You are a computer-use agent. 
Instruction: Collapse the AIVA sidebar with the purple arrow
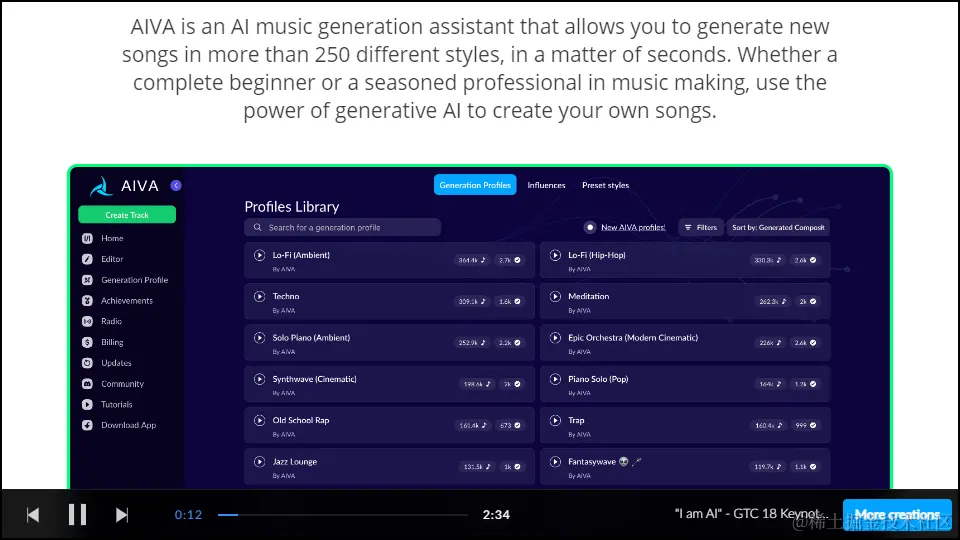pos(176,186)
